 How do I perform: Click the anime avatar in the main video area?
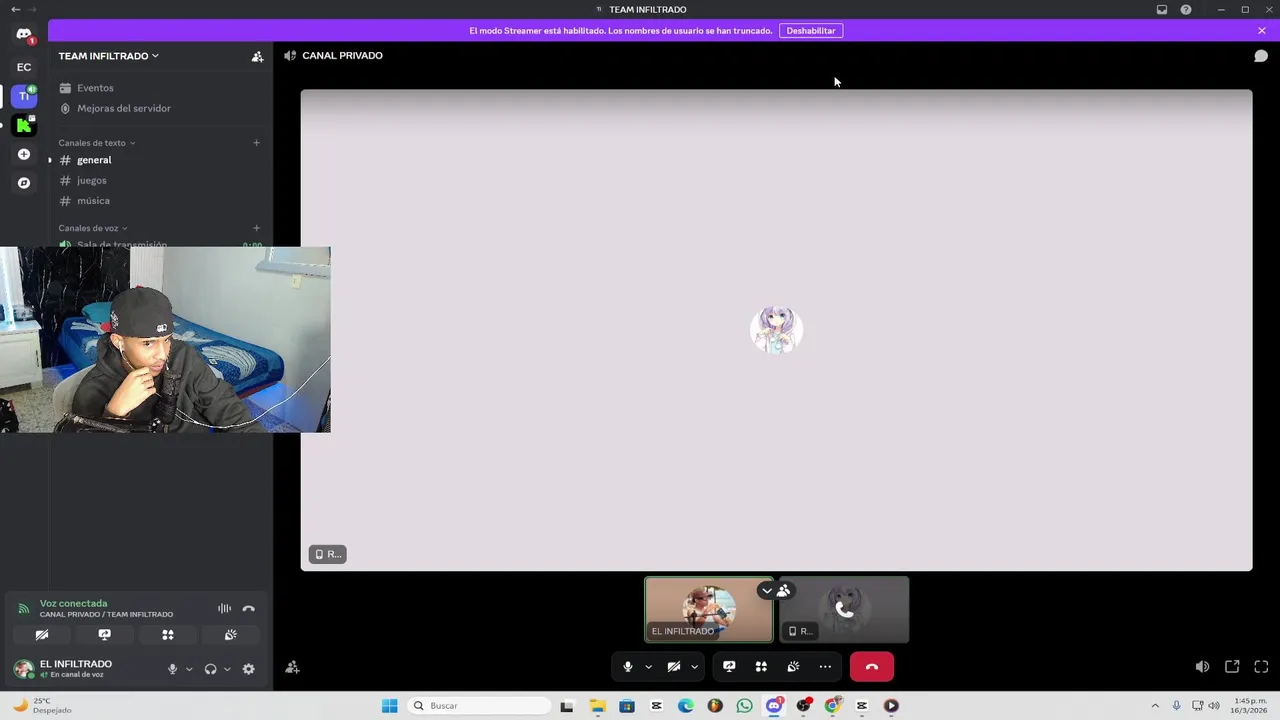(776, 330)
